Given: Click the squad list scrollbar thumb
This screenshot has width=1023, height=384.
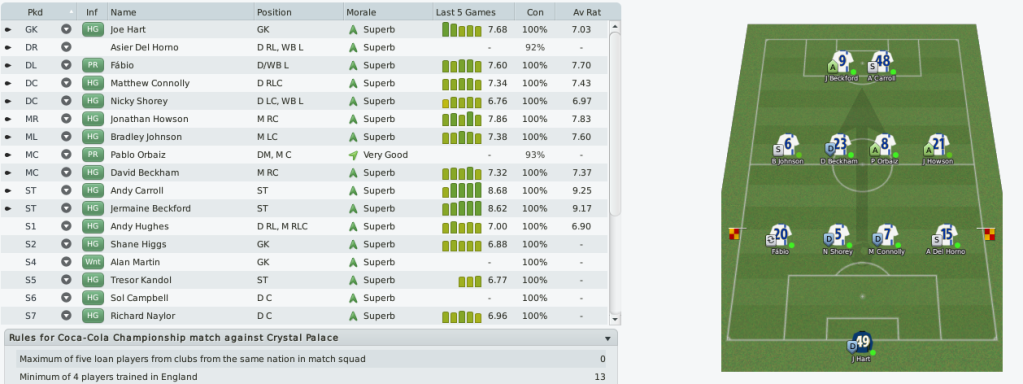Looking at the screenshot, I should point(614,124).
